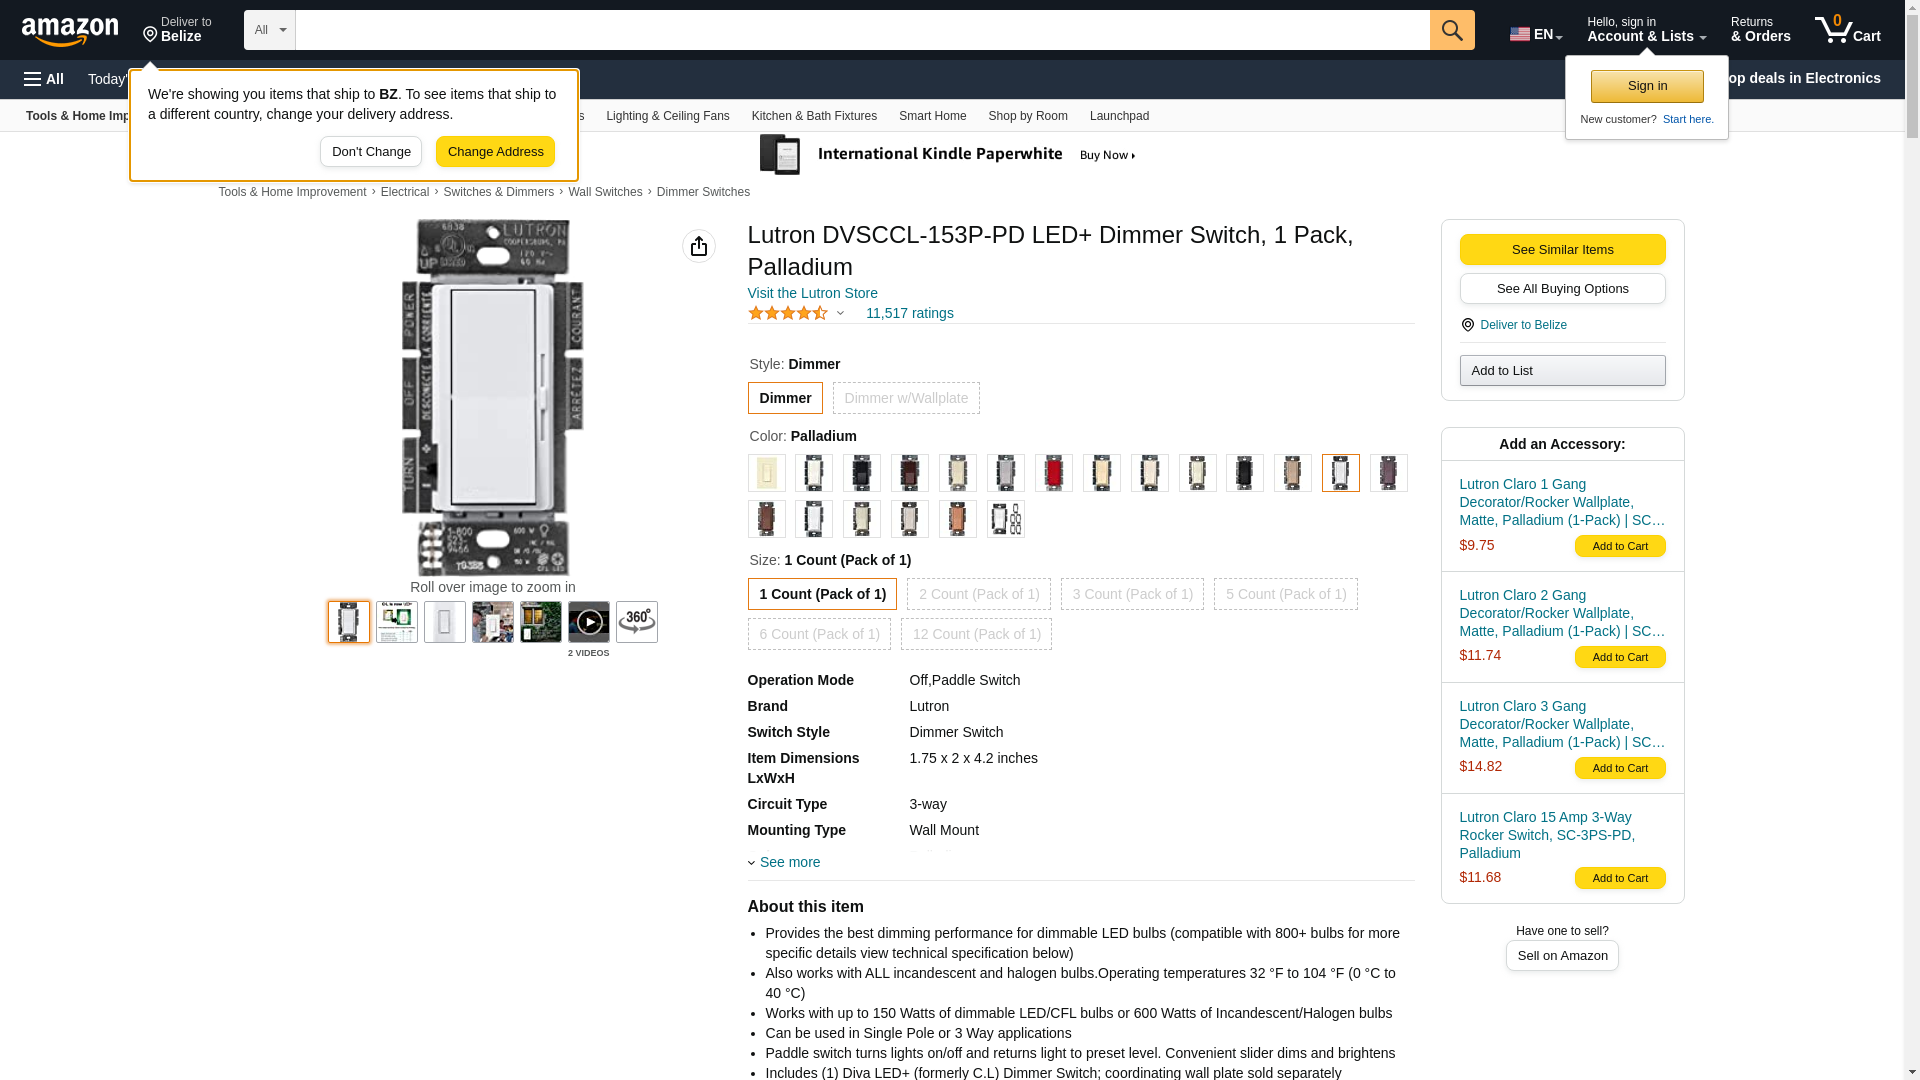Select the red color swatch

pos(1053,473)
